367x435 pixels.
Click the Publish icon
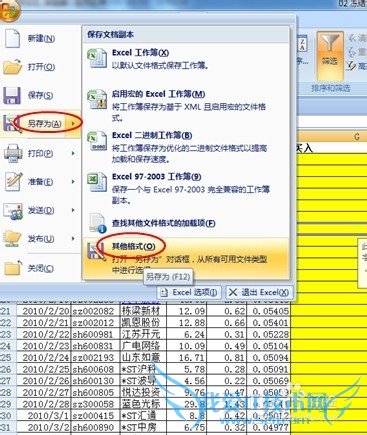[13, 239]
